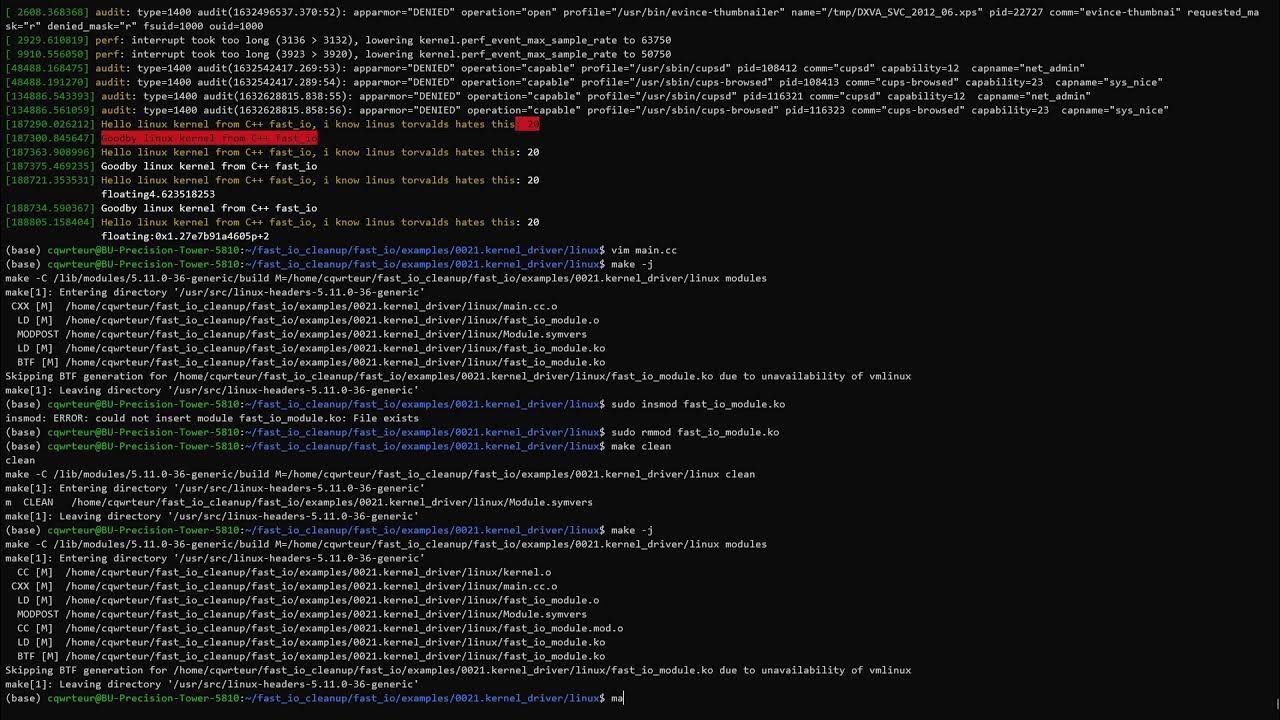Click the timestamp [187375.469235]

50,166
